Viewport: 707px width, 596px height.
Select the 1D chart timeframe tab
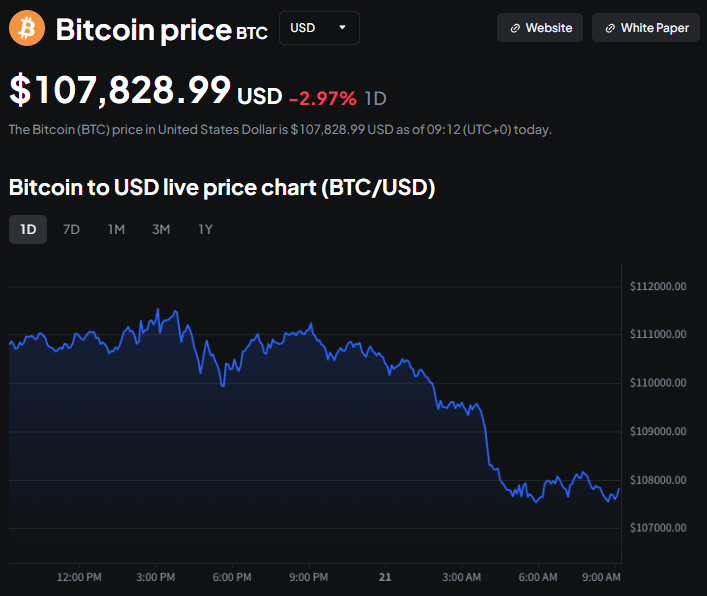point(28,229)
